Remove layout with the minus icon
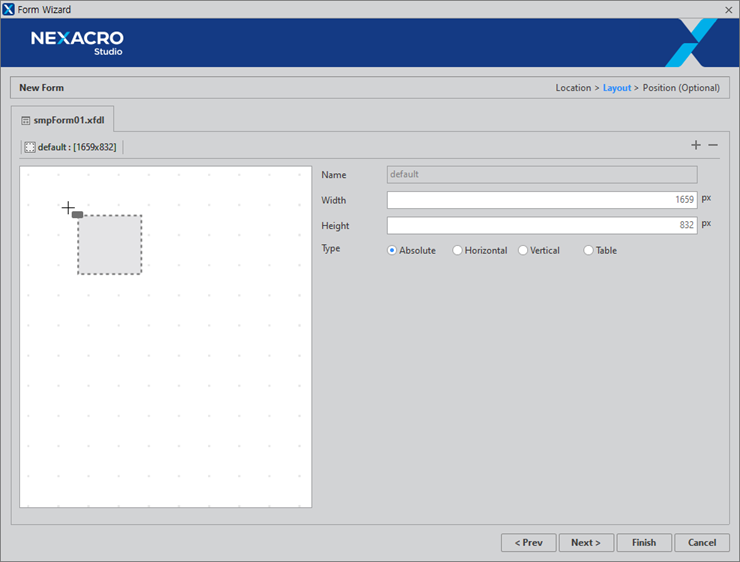The width and height of the screenshot is (740, 562). [x=713, y=145]
